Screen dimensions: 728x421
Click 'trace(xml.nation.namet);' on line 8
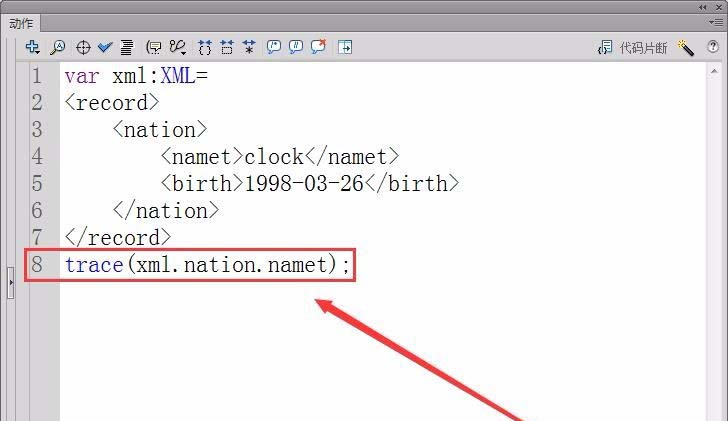(207, 265)
